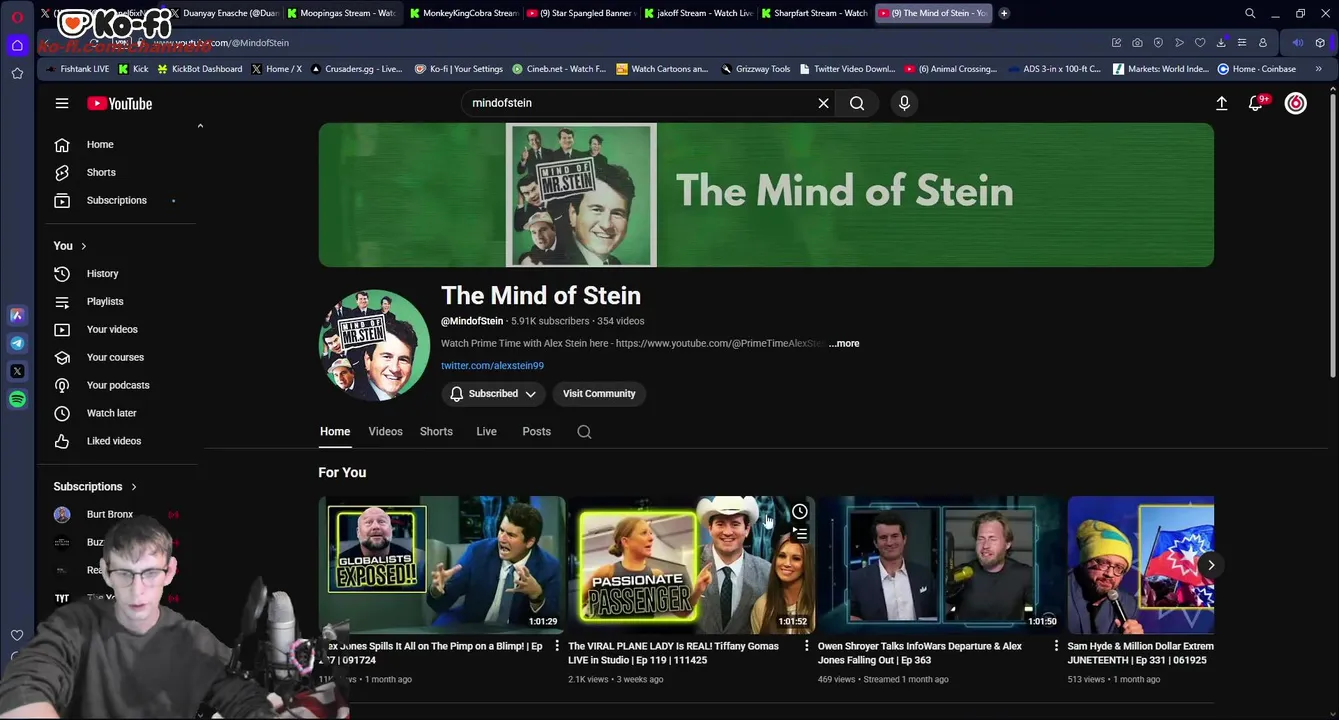Open a new browser tab

tap(1004, 13)
